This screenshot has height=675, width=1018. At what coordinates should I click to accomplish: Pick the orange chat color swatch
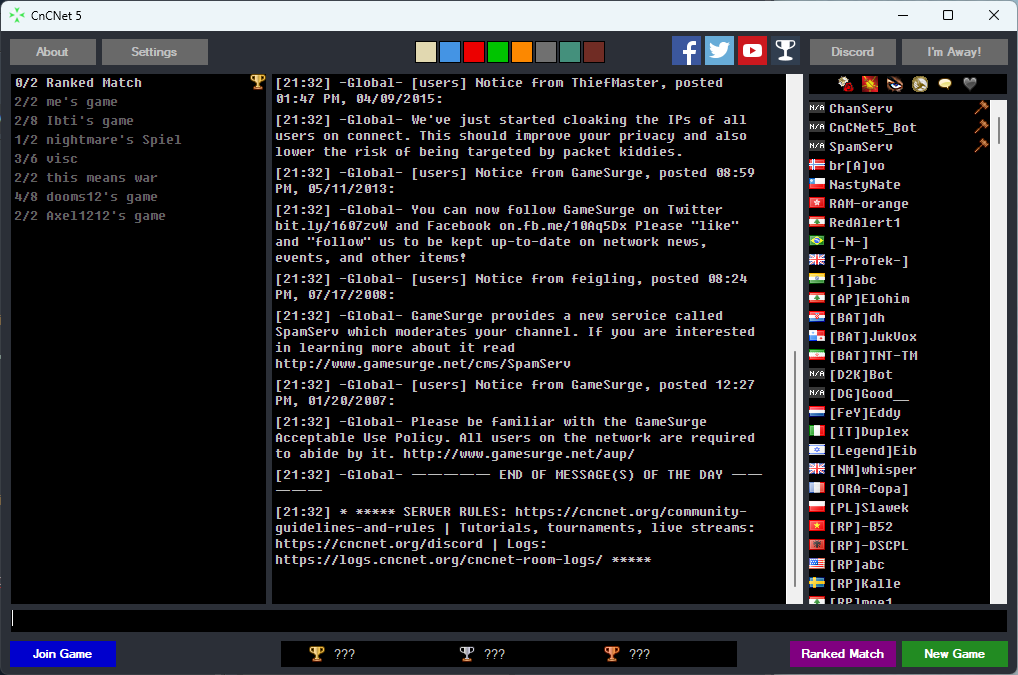[x=522, y=52]
